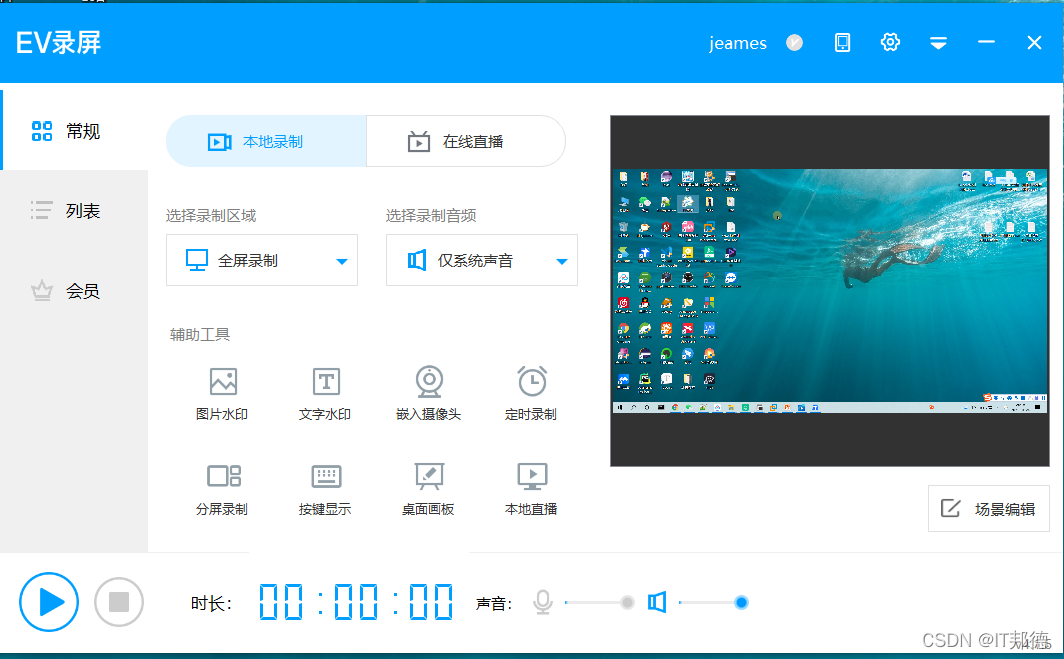Switch to the 本地录制 local recording tab
Viewport: 1064px width, 659px height.
267,141
